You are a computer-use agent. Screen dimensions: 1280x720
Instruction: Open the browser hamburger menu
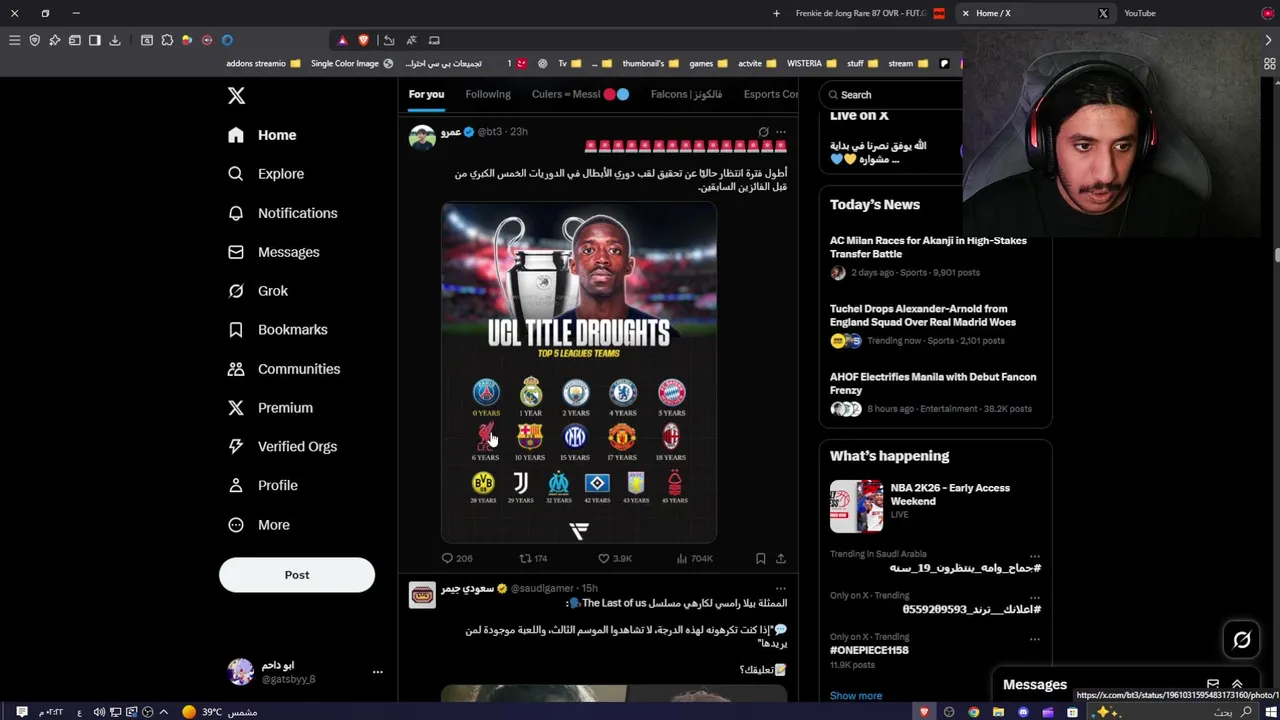click(x=14, y=40)
